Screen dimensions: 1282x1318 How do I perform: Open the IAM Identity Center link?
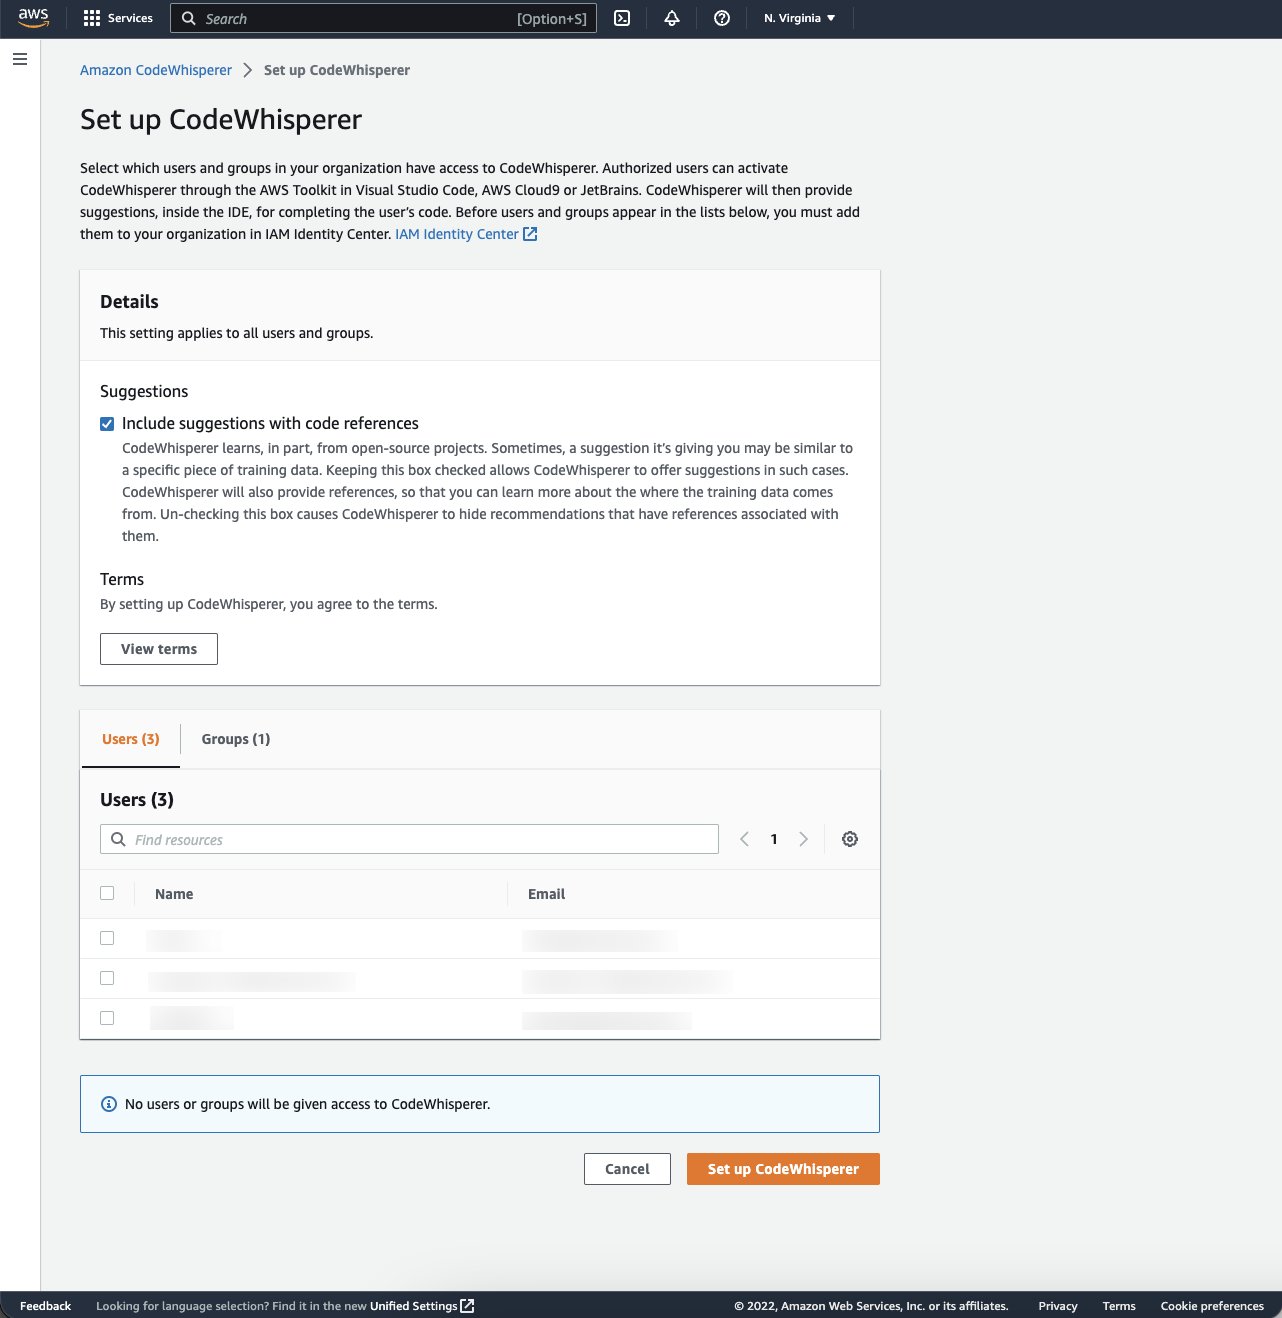457,234
